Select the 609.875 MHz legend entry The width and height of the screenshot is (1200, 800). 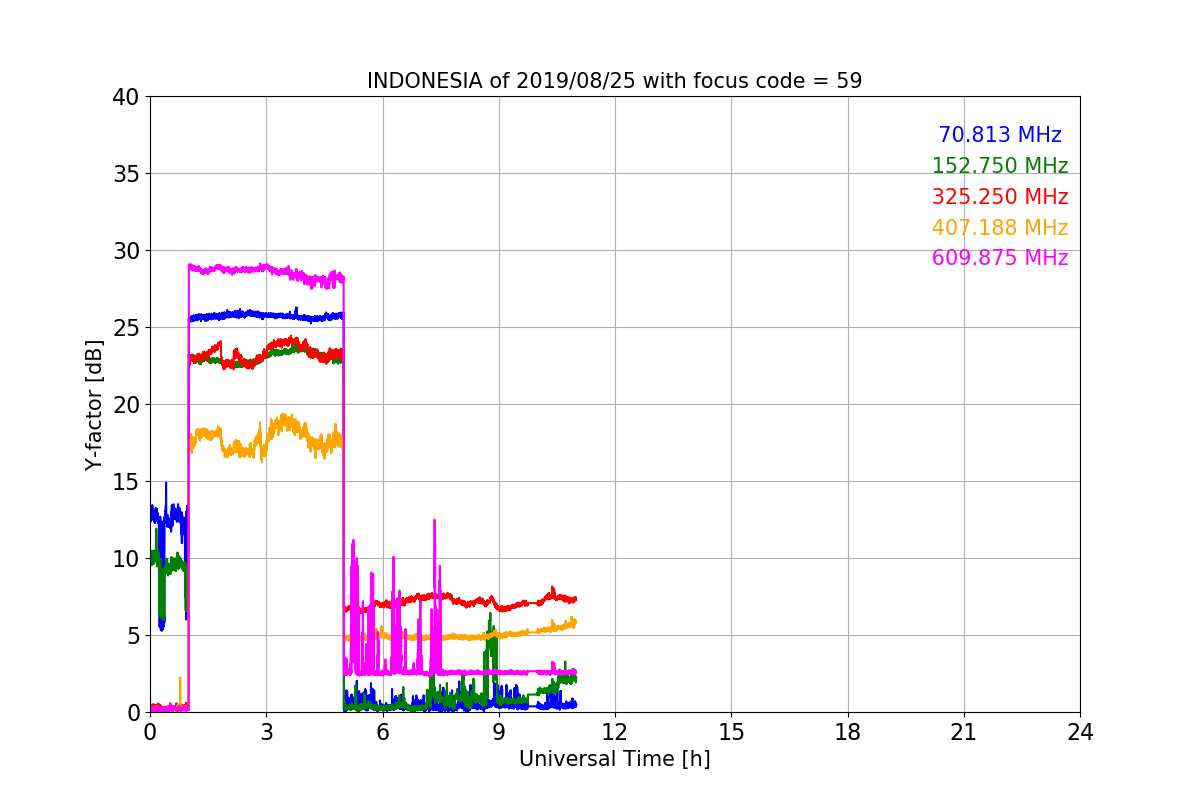[1000, 258]
